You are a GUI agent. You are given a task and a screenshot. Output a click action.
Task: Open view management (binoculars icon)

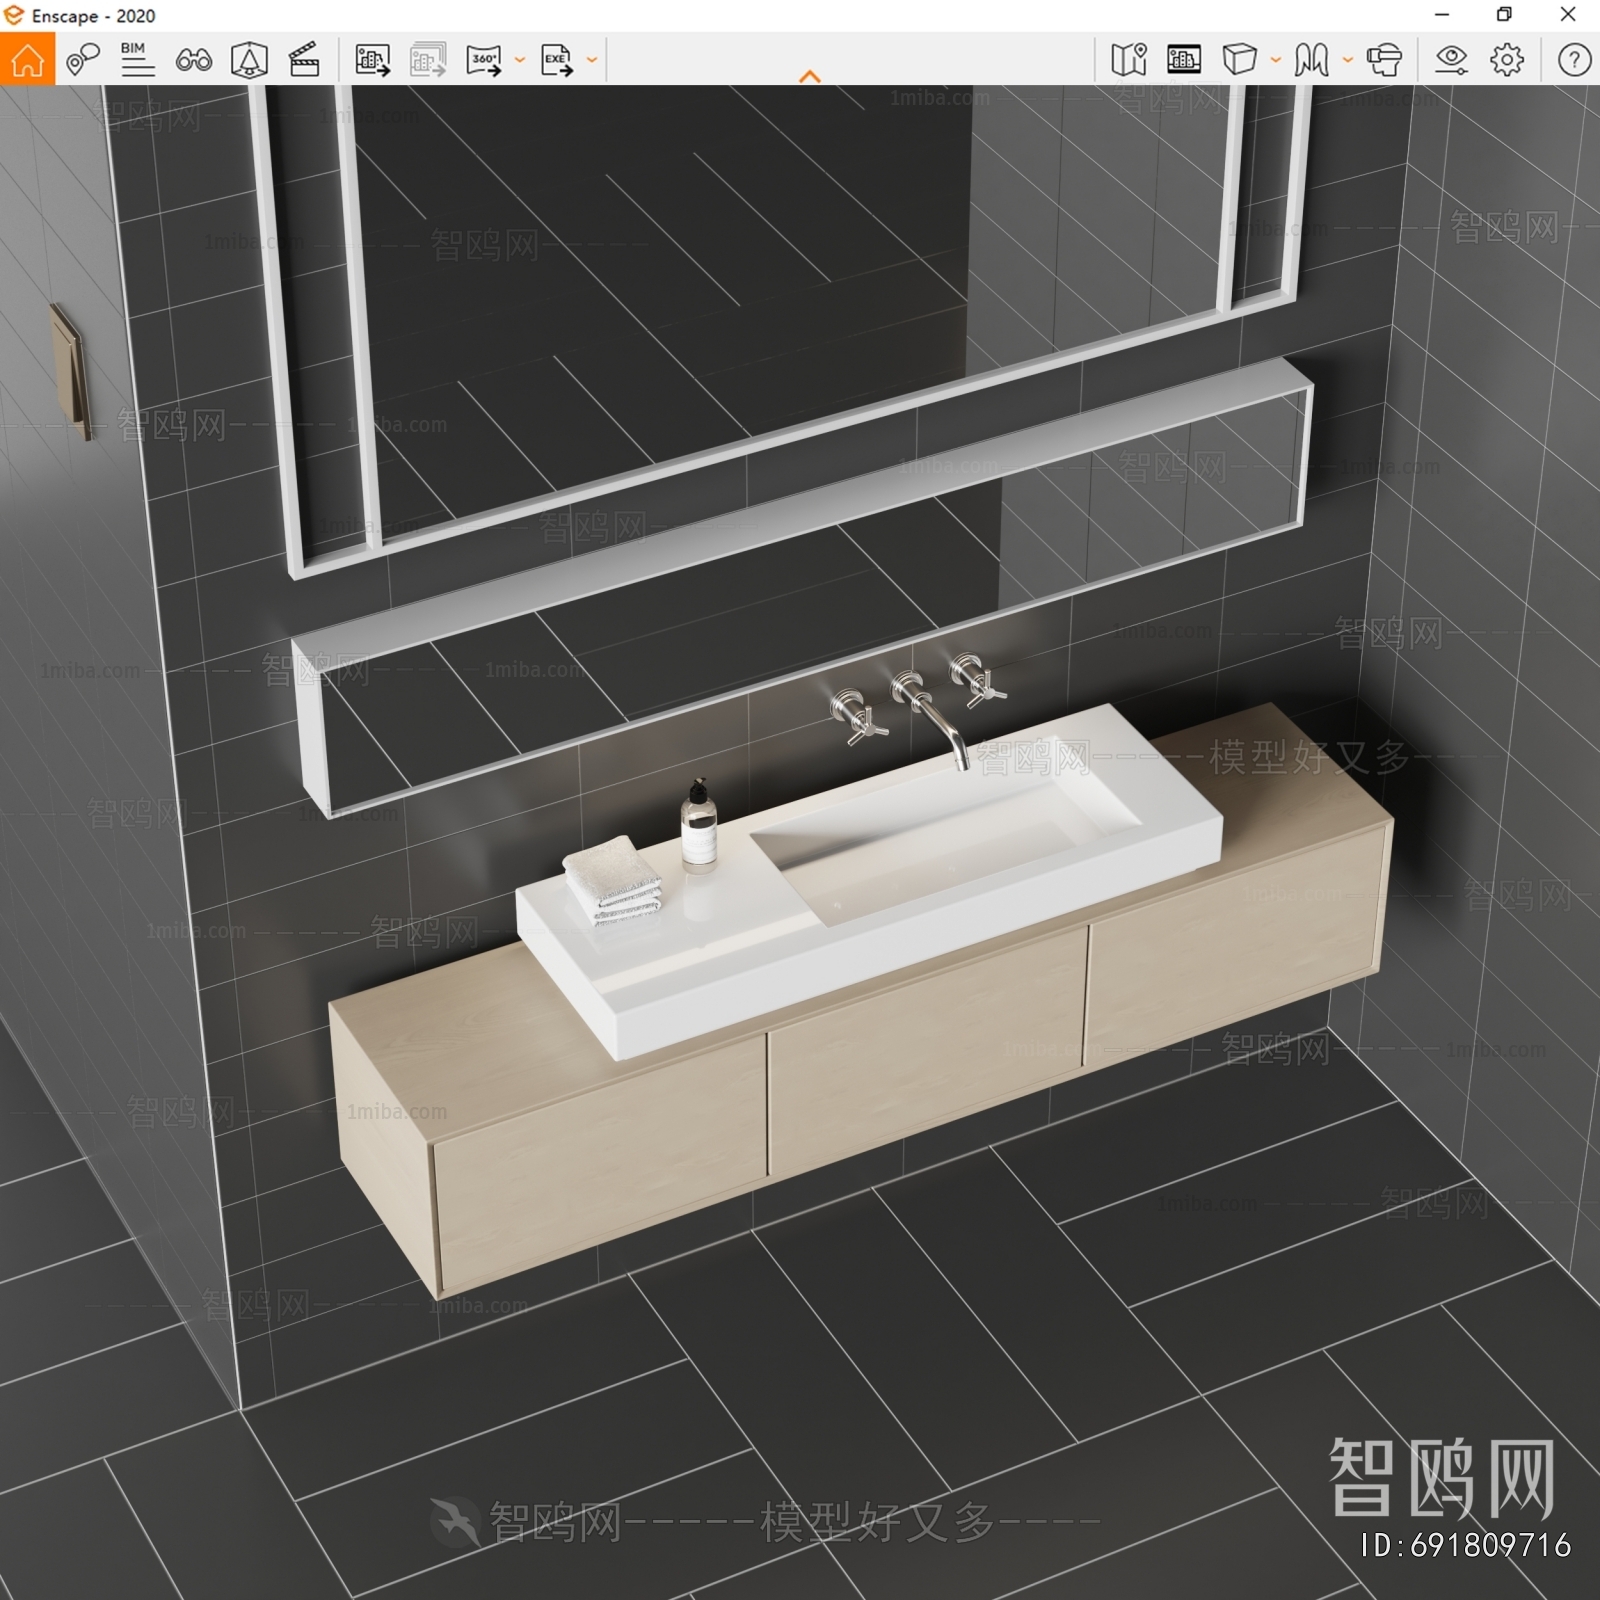click(x=193, y=61)
